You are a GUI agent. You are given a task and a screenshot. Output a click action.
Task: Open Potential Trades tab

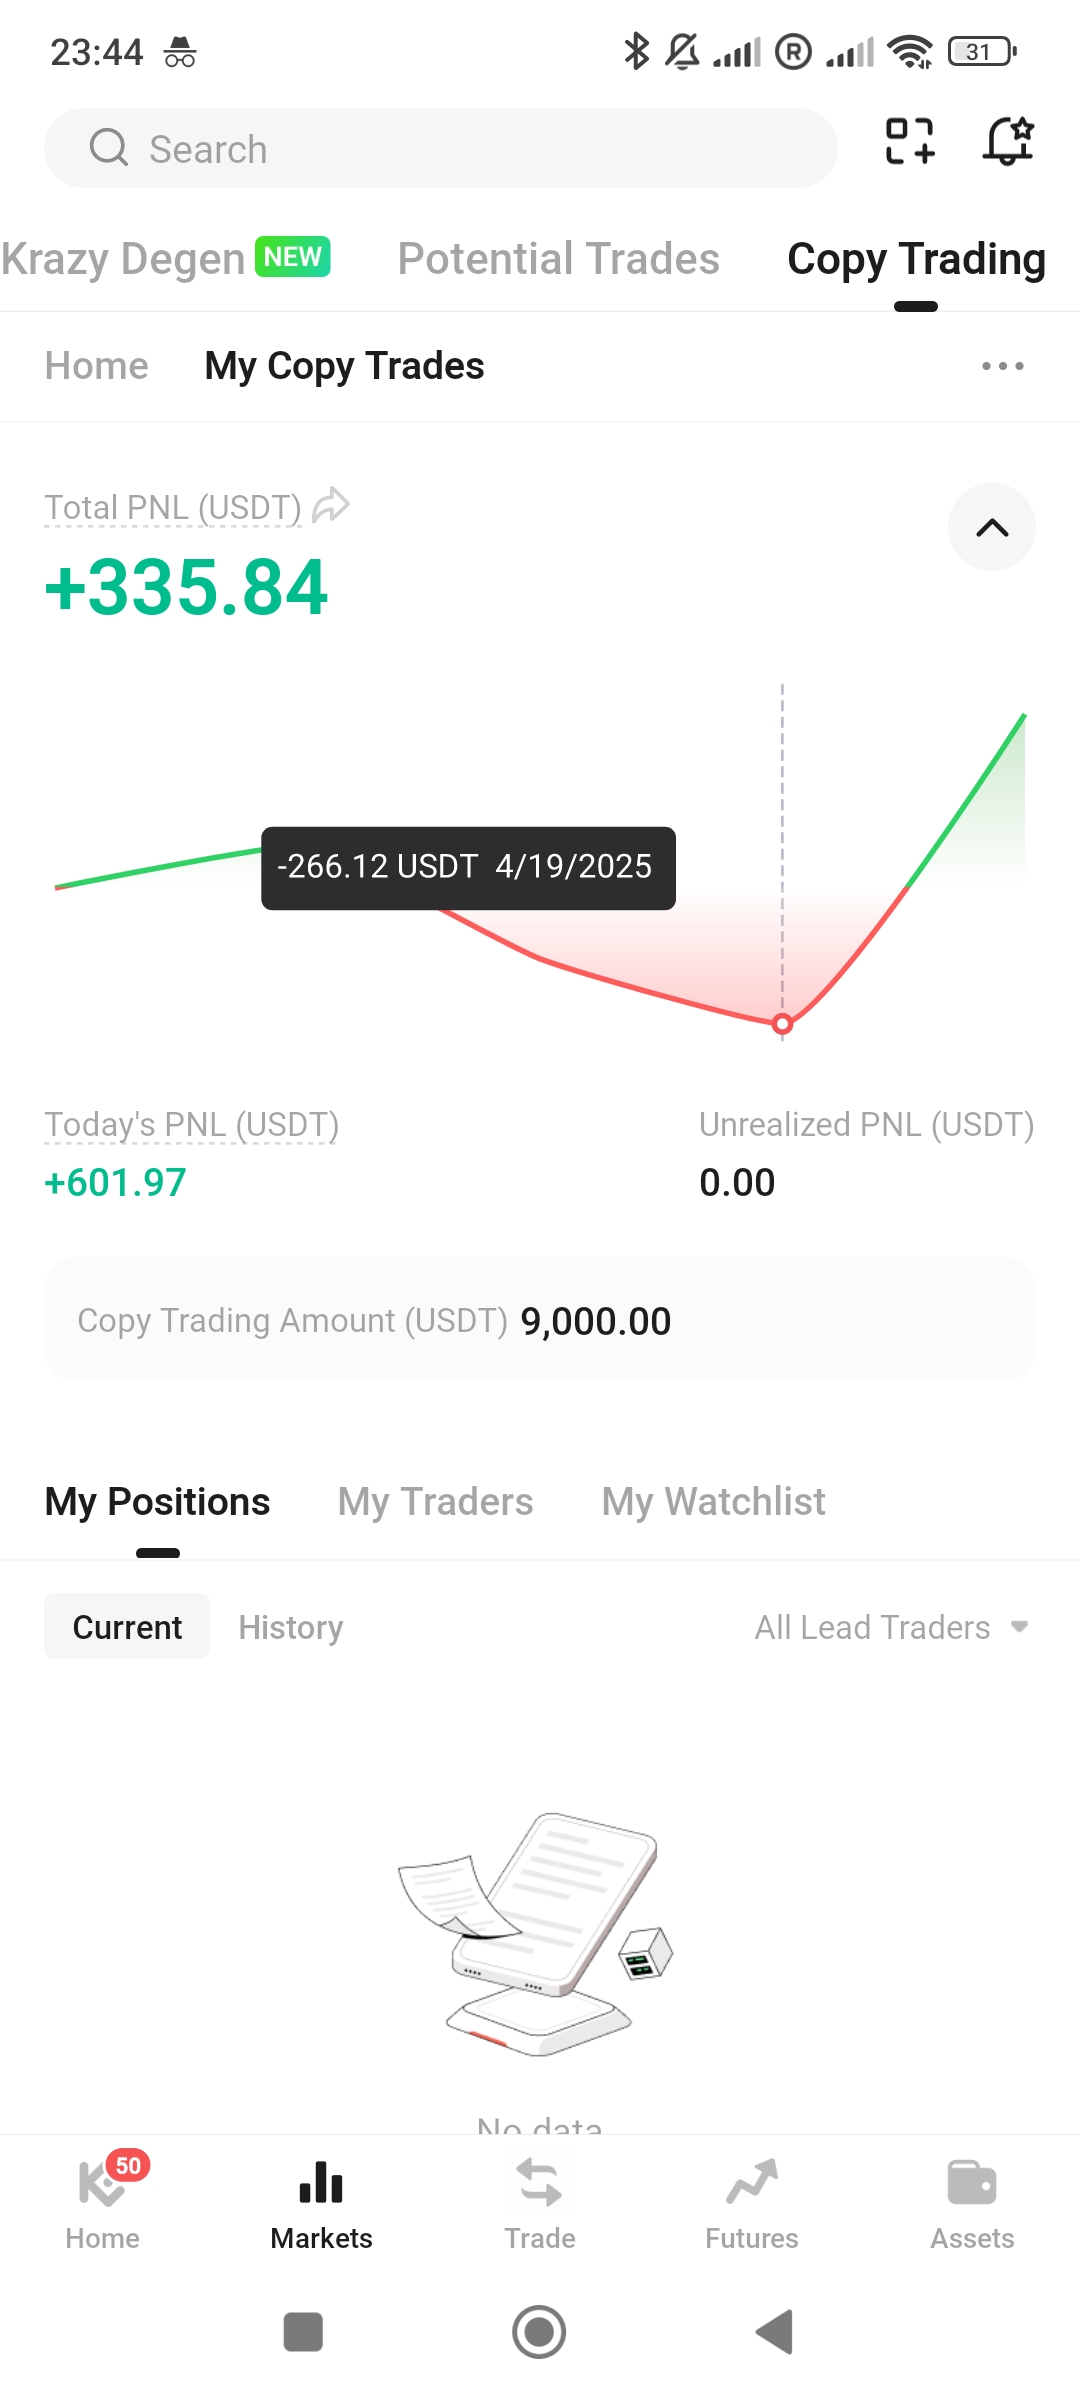coord(558,259)
